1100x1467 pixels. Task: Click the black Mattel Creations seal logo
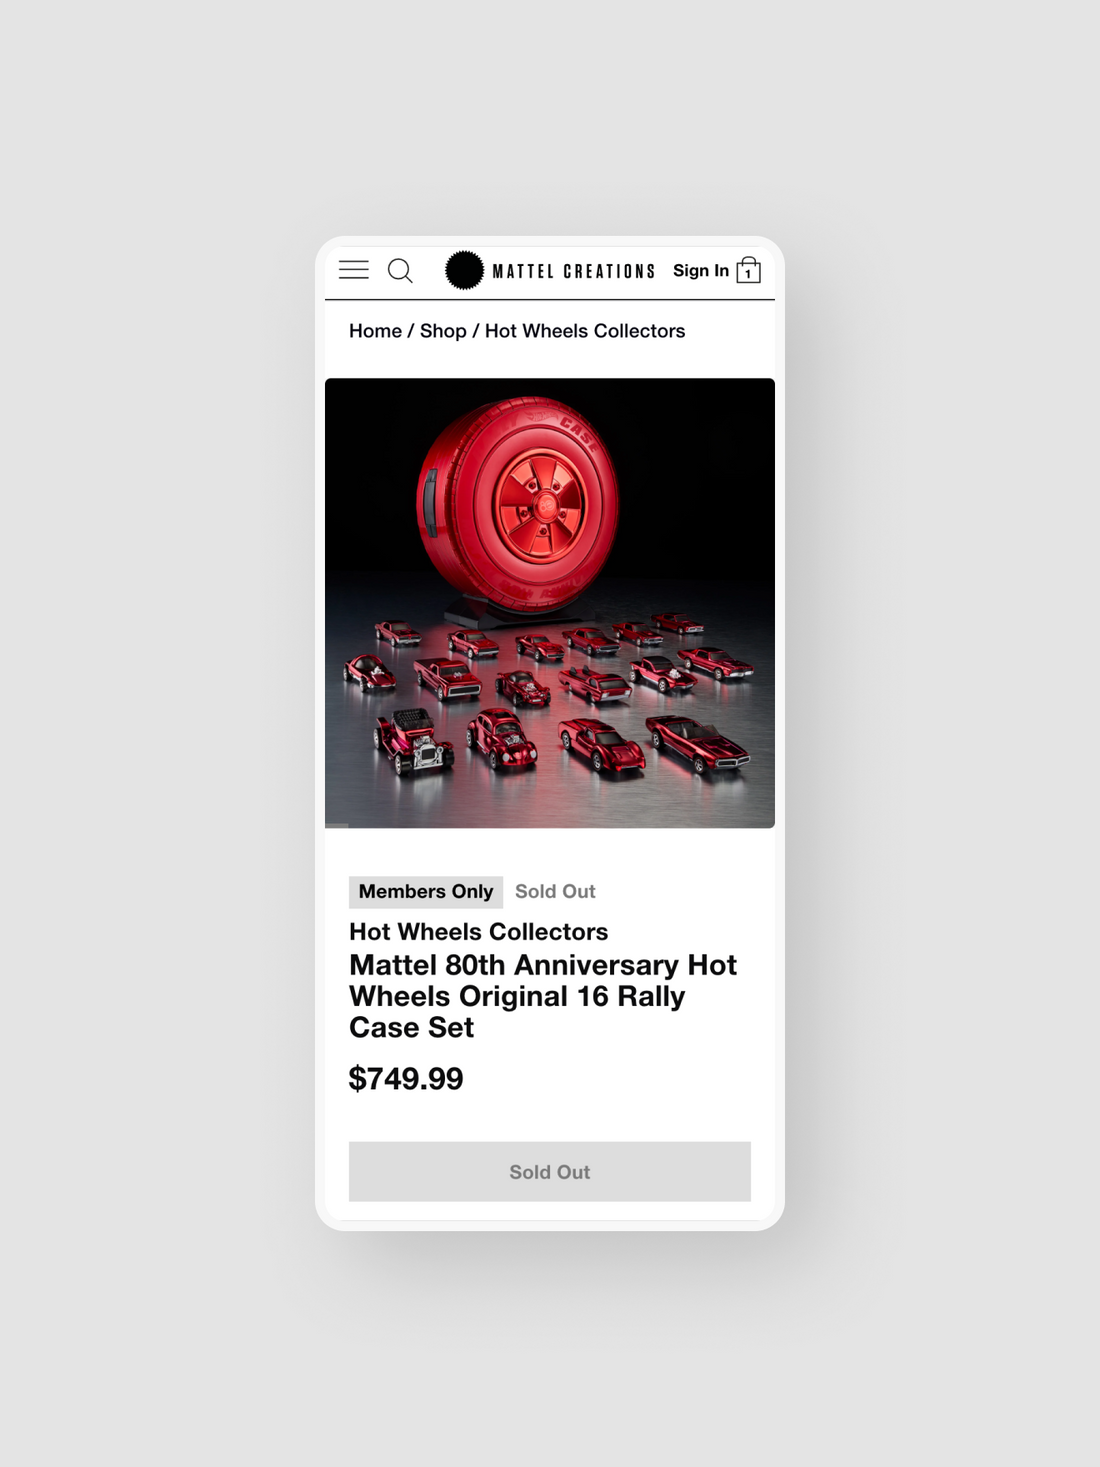click(x=464, y=270)
